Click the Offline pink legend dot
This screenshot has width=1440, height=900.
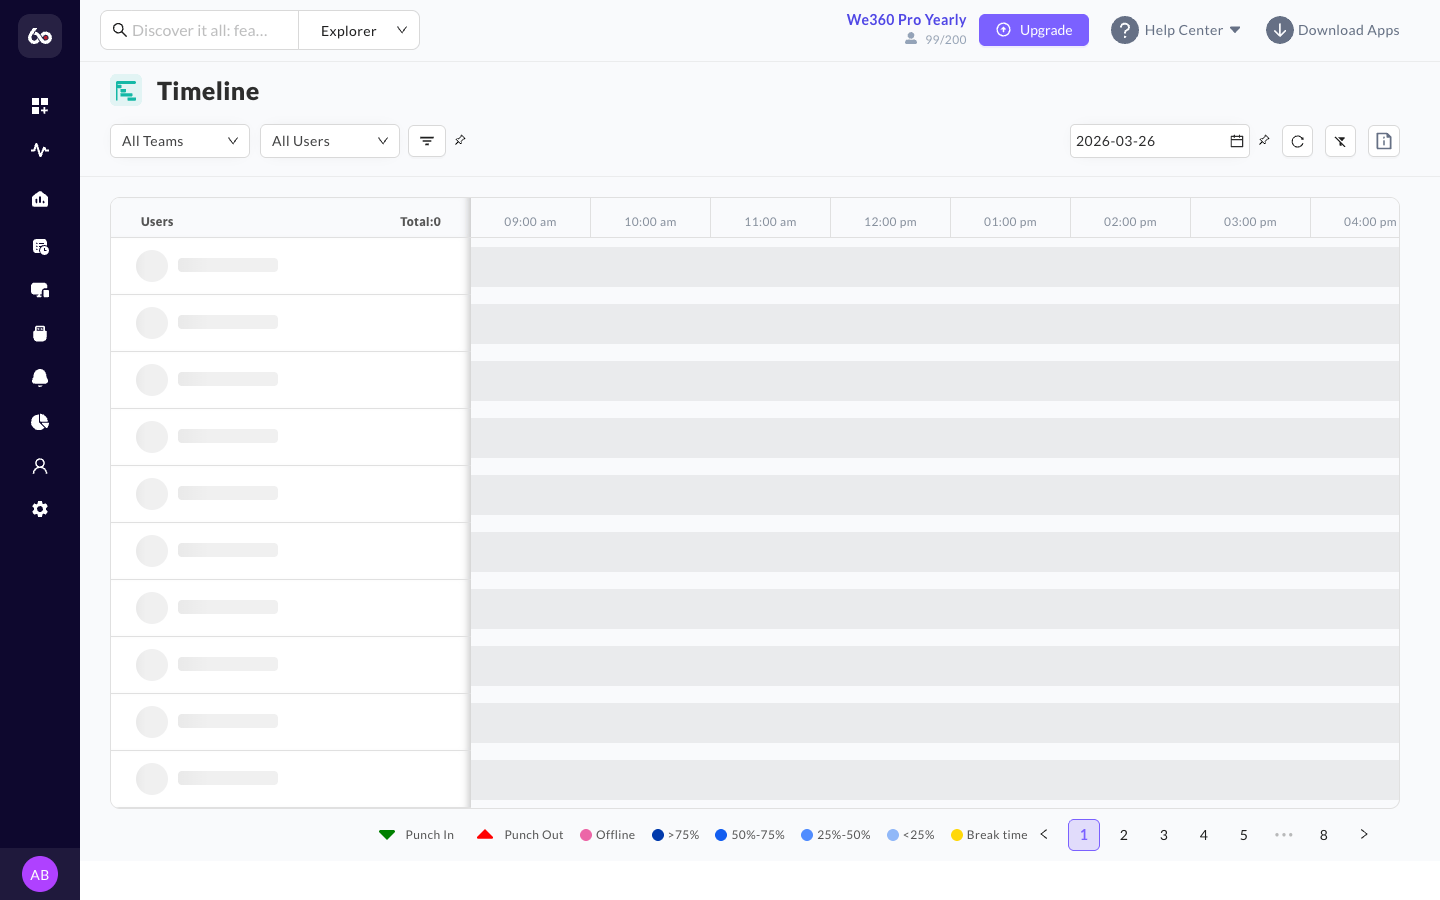point(586,835)
